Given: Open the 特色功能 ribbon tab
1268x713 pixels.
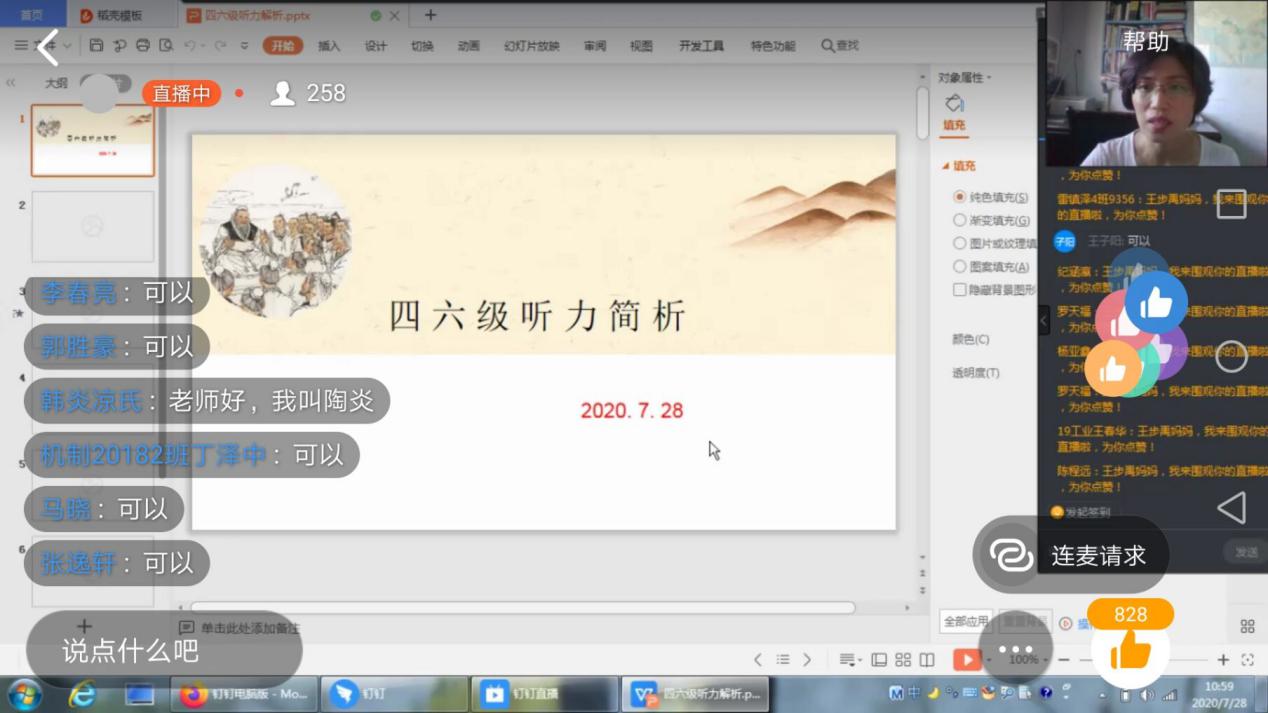Looking at the screenshot, I should point(773,46).
